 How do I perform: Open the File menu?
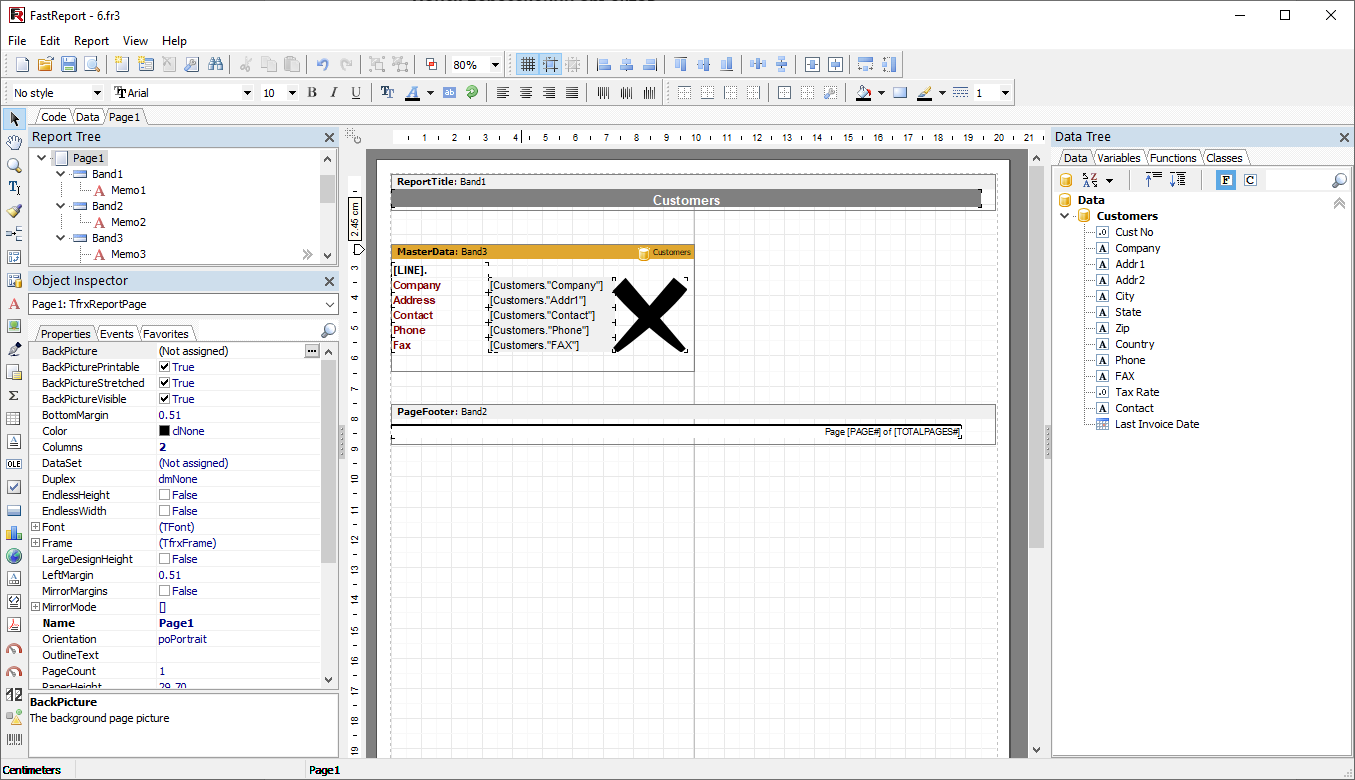tap(17, 41)
